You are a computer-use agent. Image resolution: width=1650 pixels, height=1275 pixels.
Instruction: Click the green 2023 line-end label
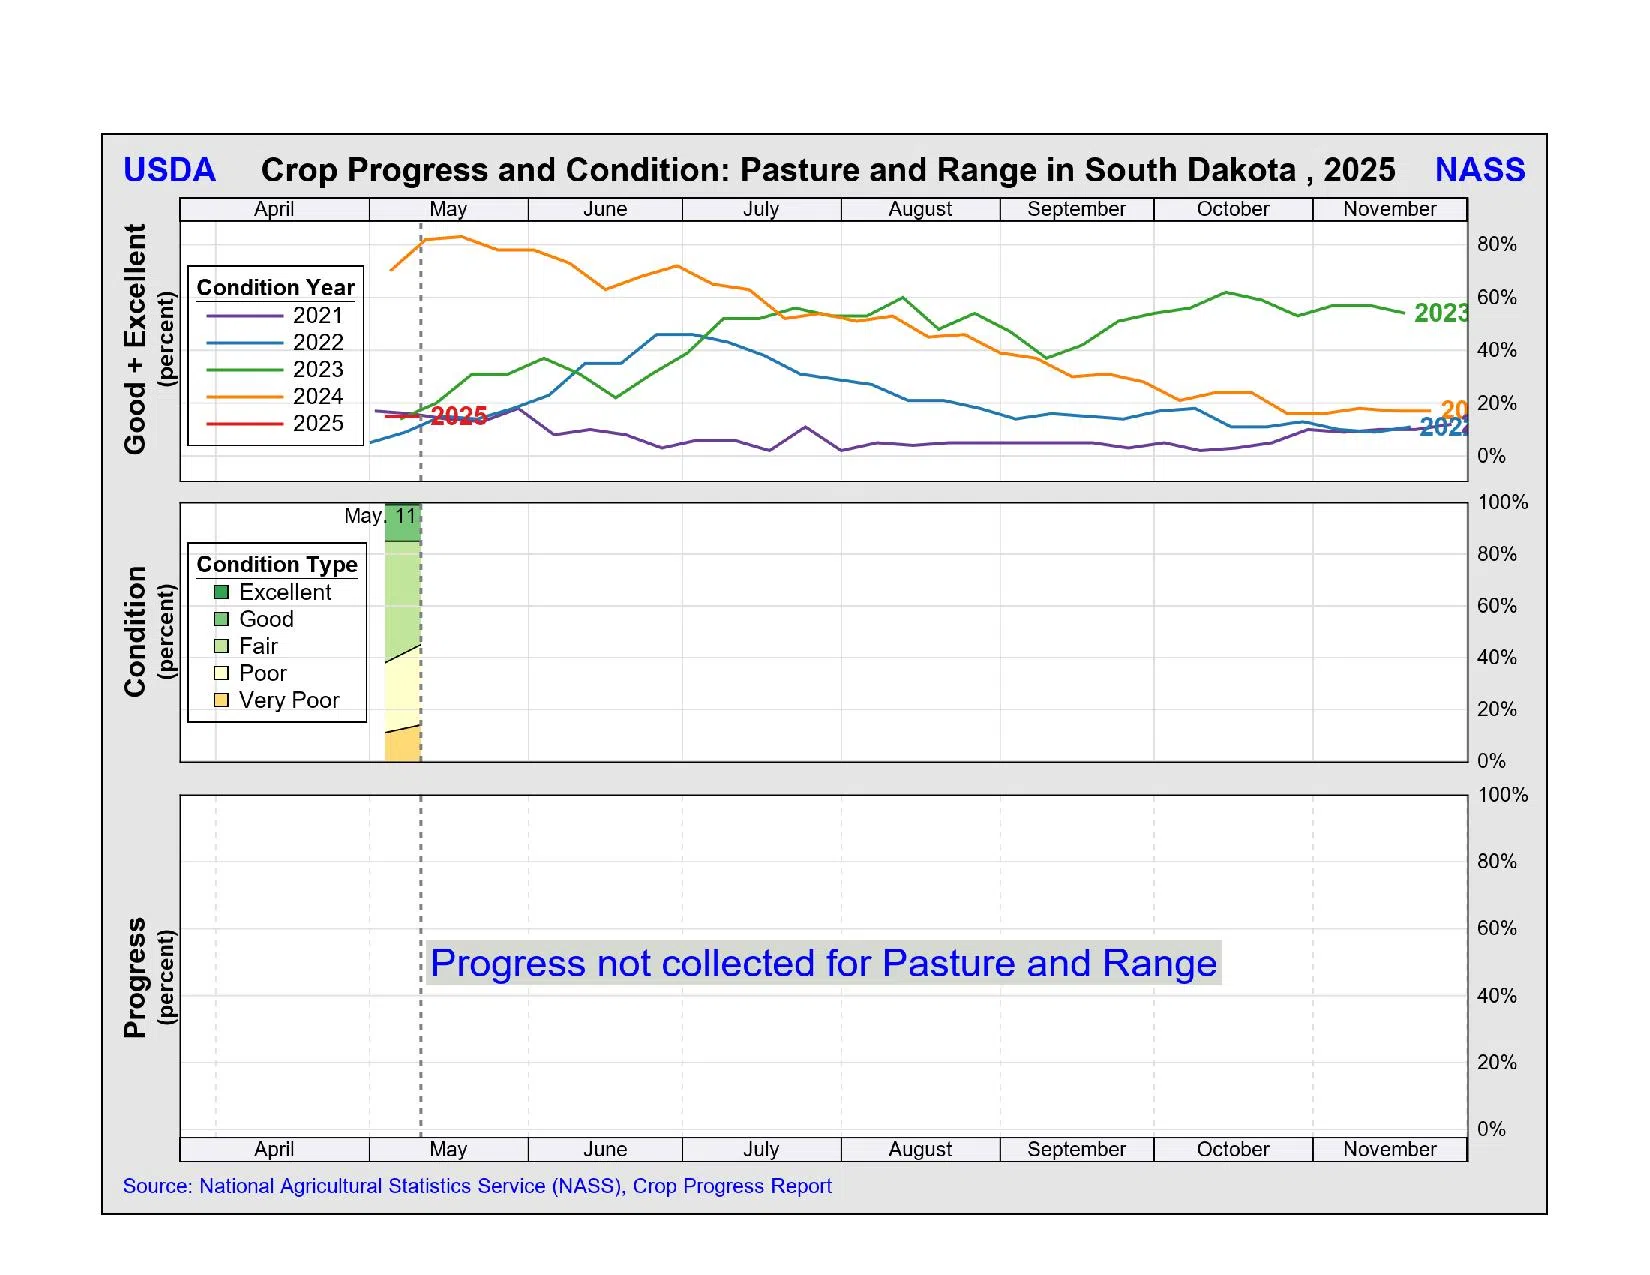tap(1440, 313)
